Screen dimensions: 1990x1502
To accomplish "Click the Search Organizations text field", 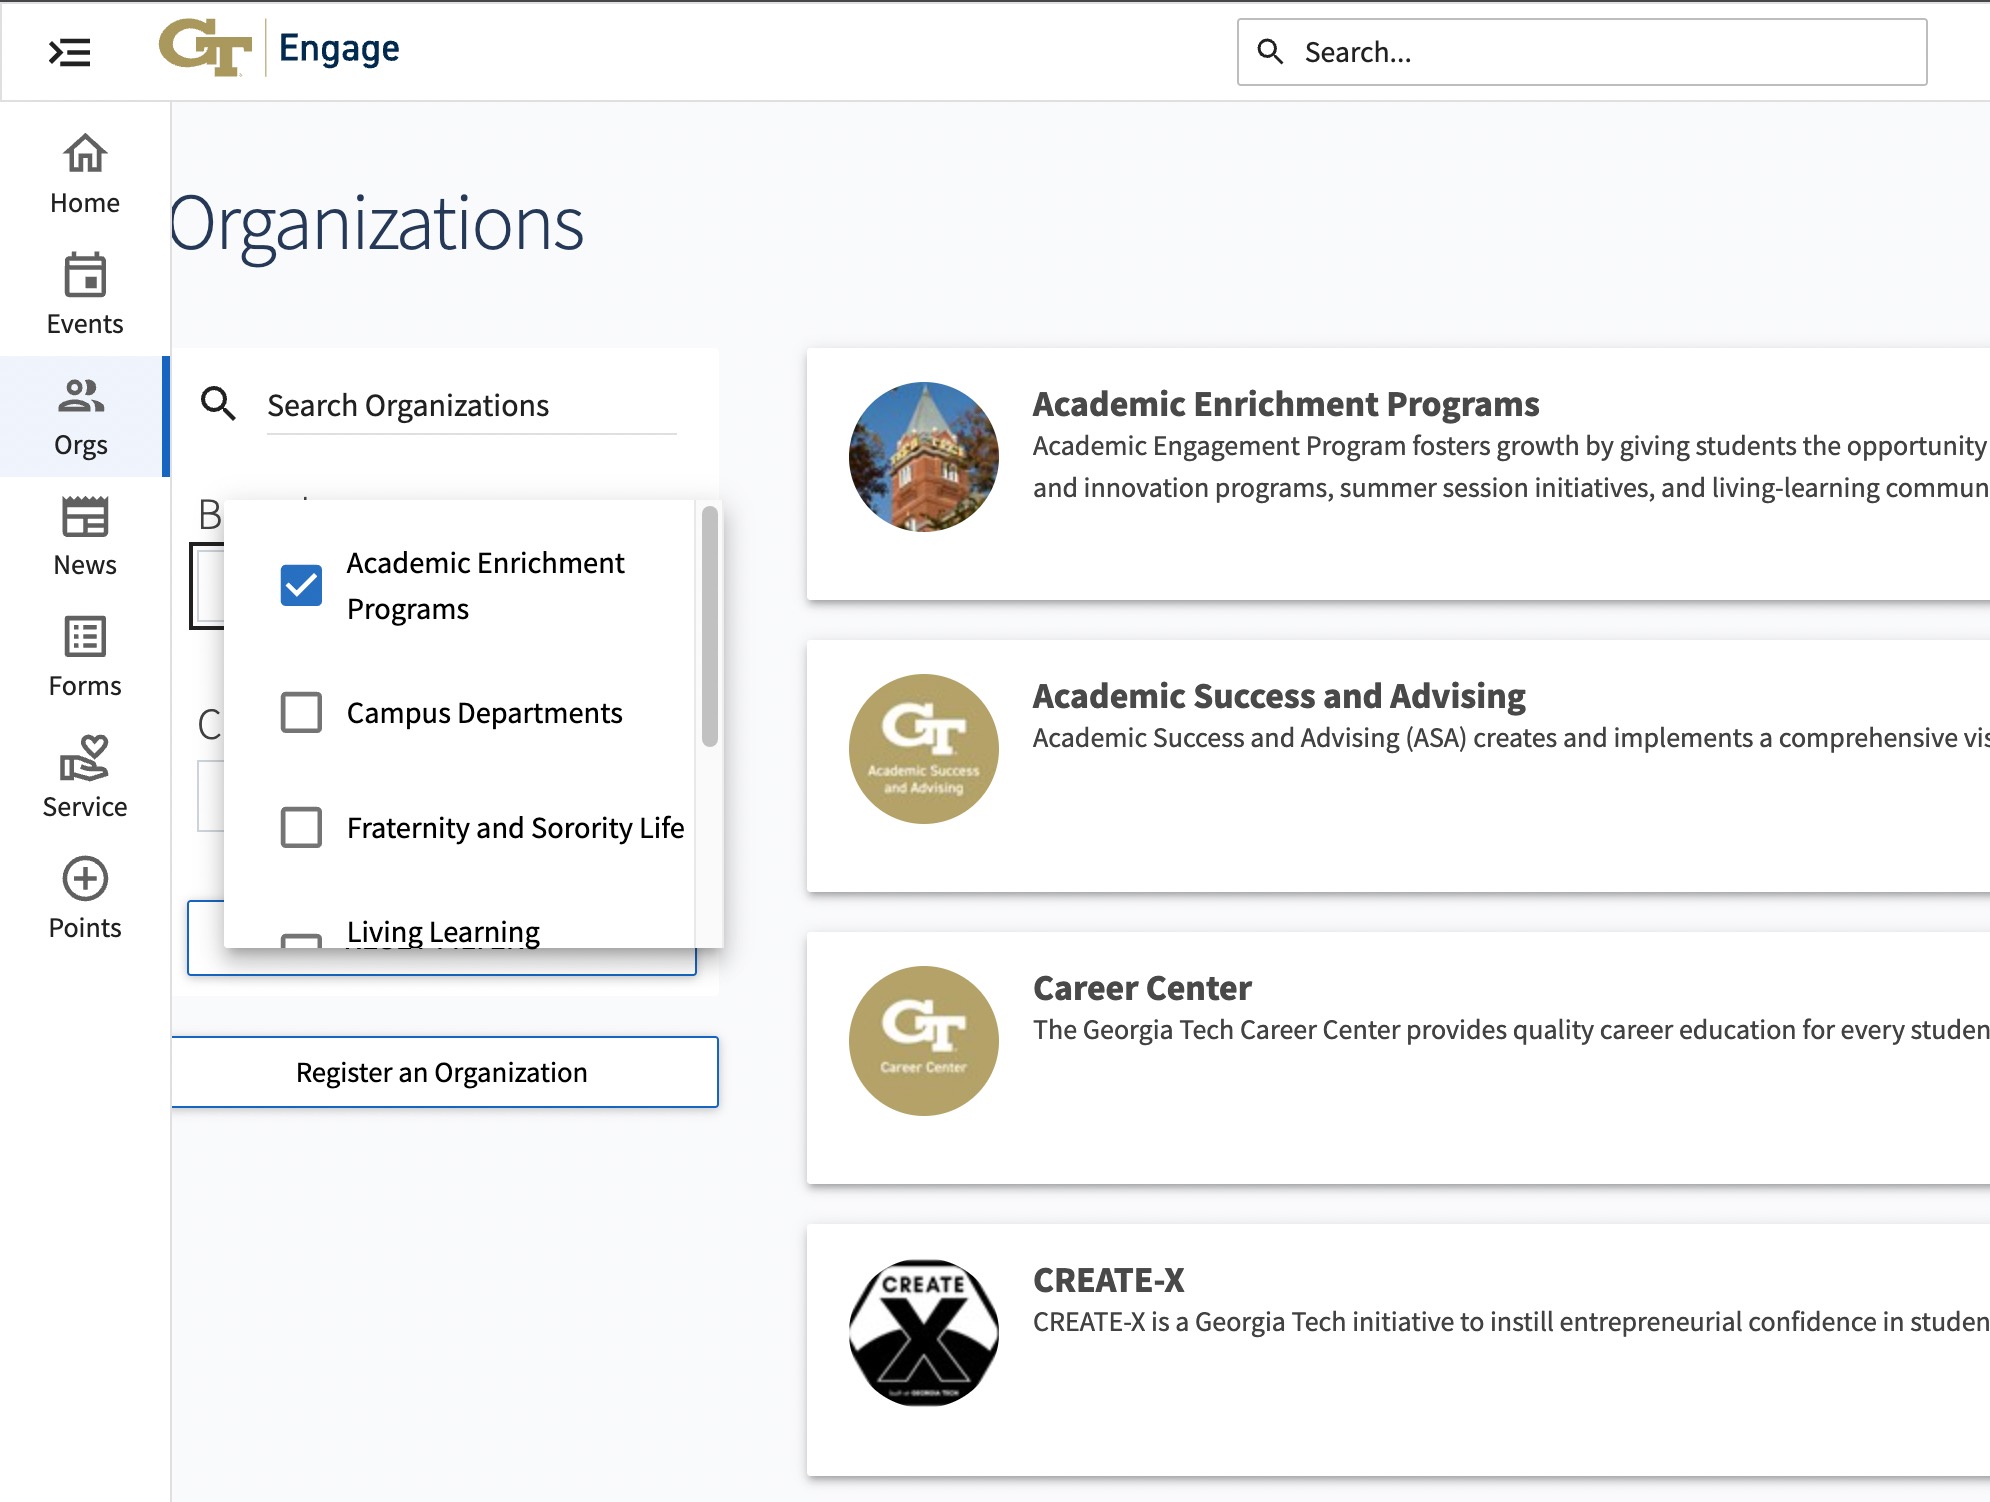I will (472, 406).
